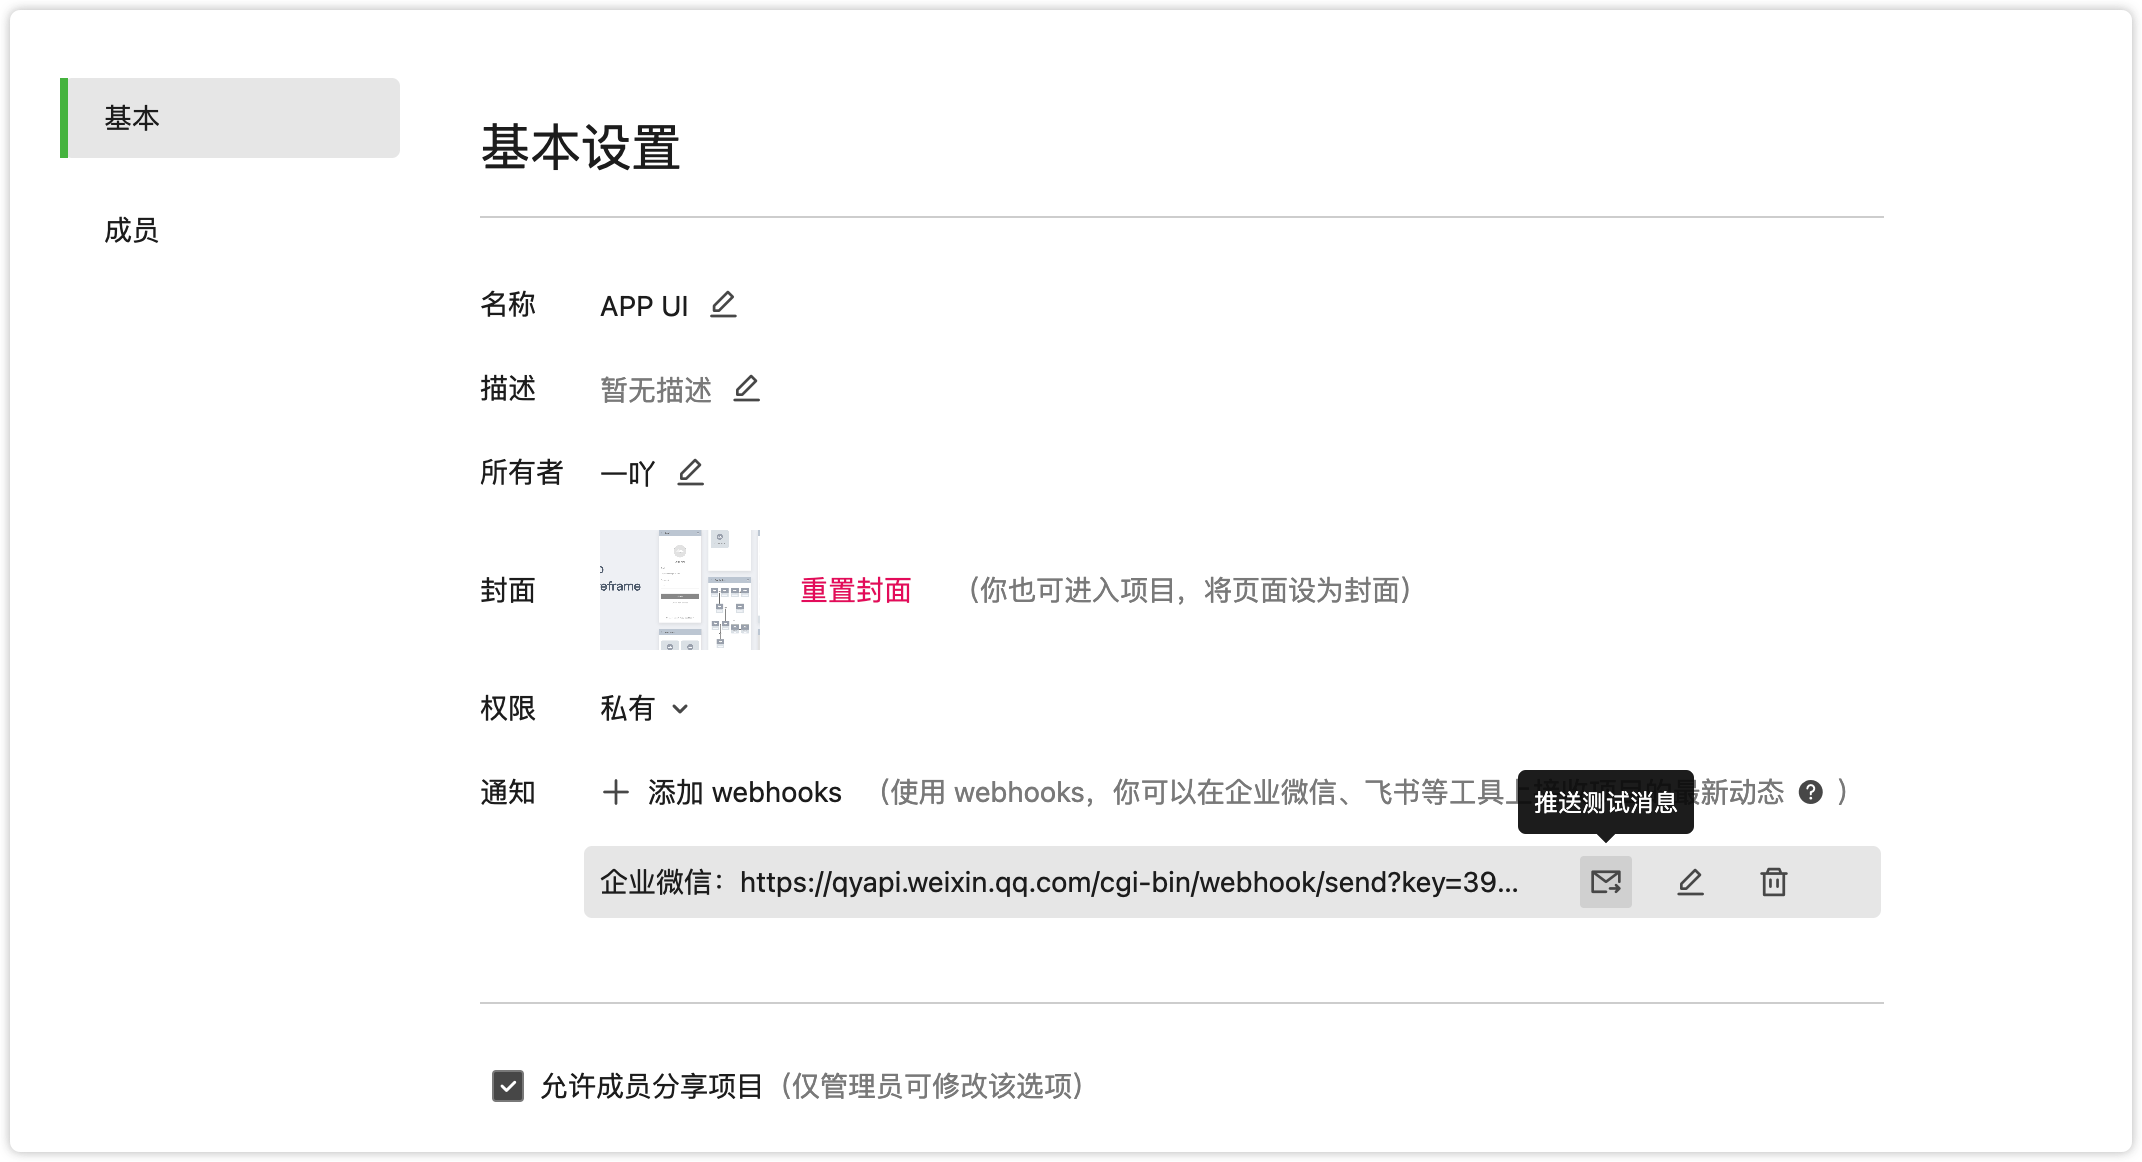
Task: Open the 私有 permission dropdown
Action: click(627, 708)
